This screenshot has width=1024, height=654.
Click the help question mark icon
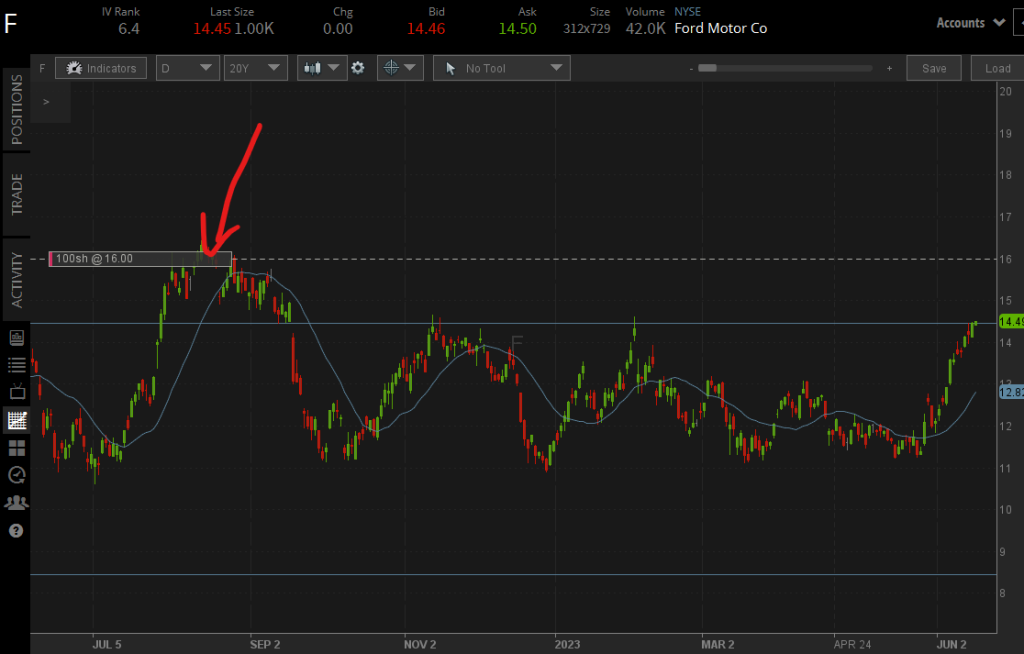pyautogui.click(x=16, y=530)
